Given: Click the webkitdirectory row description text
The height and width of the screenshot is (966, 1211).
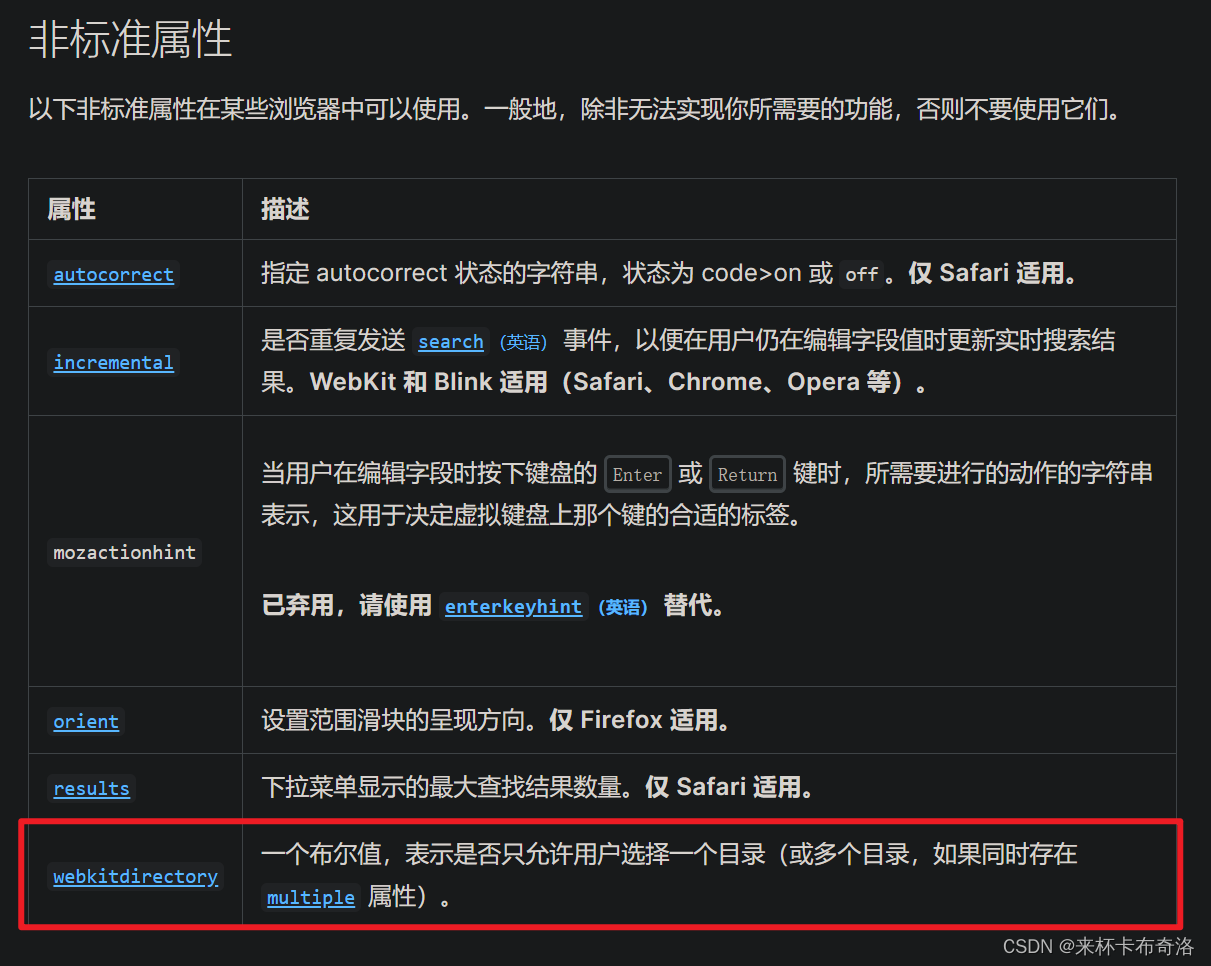Looking at the screenshot, I should pos(670,854).
